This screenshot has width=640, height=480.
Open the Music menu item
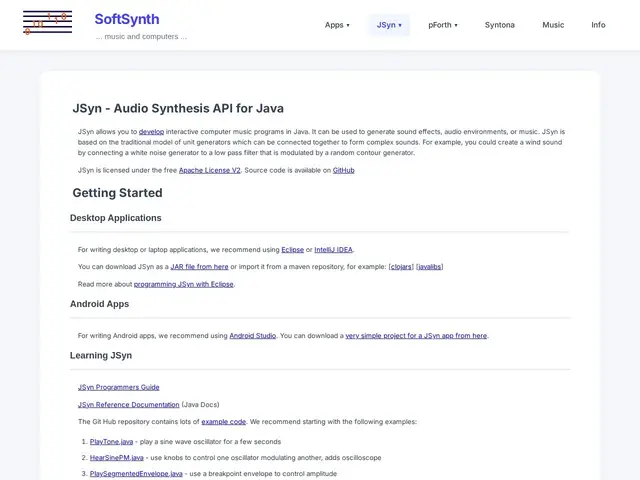[553, 25]
